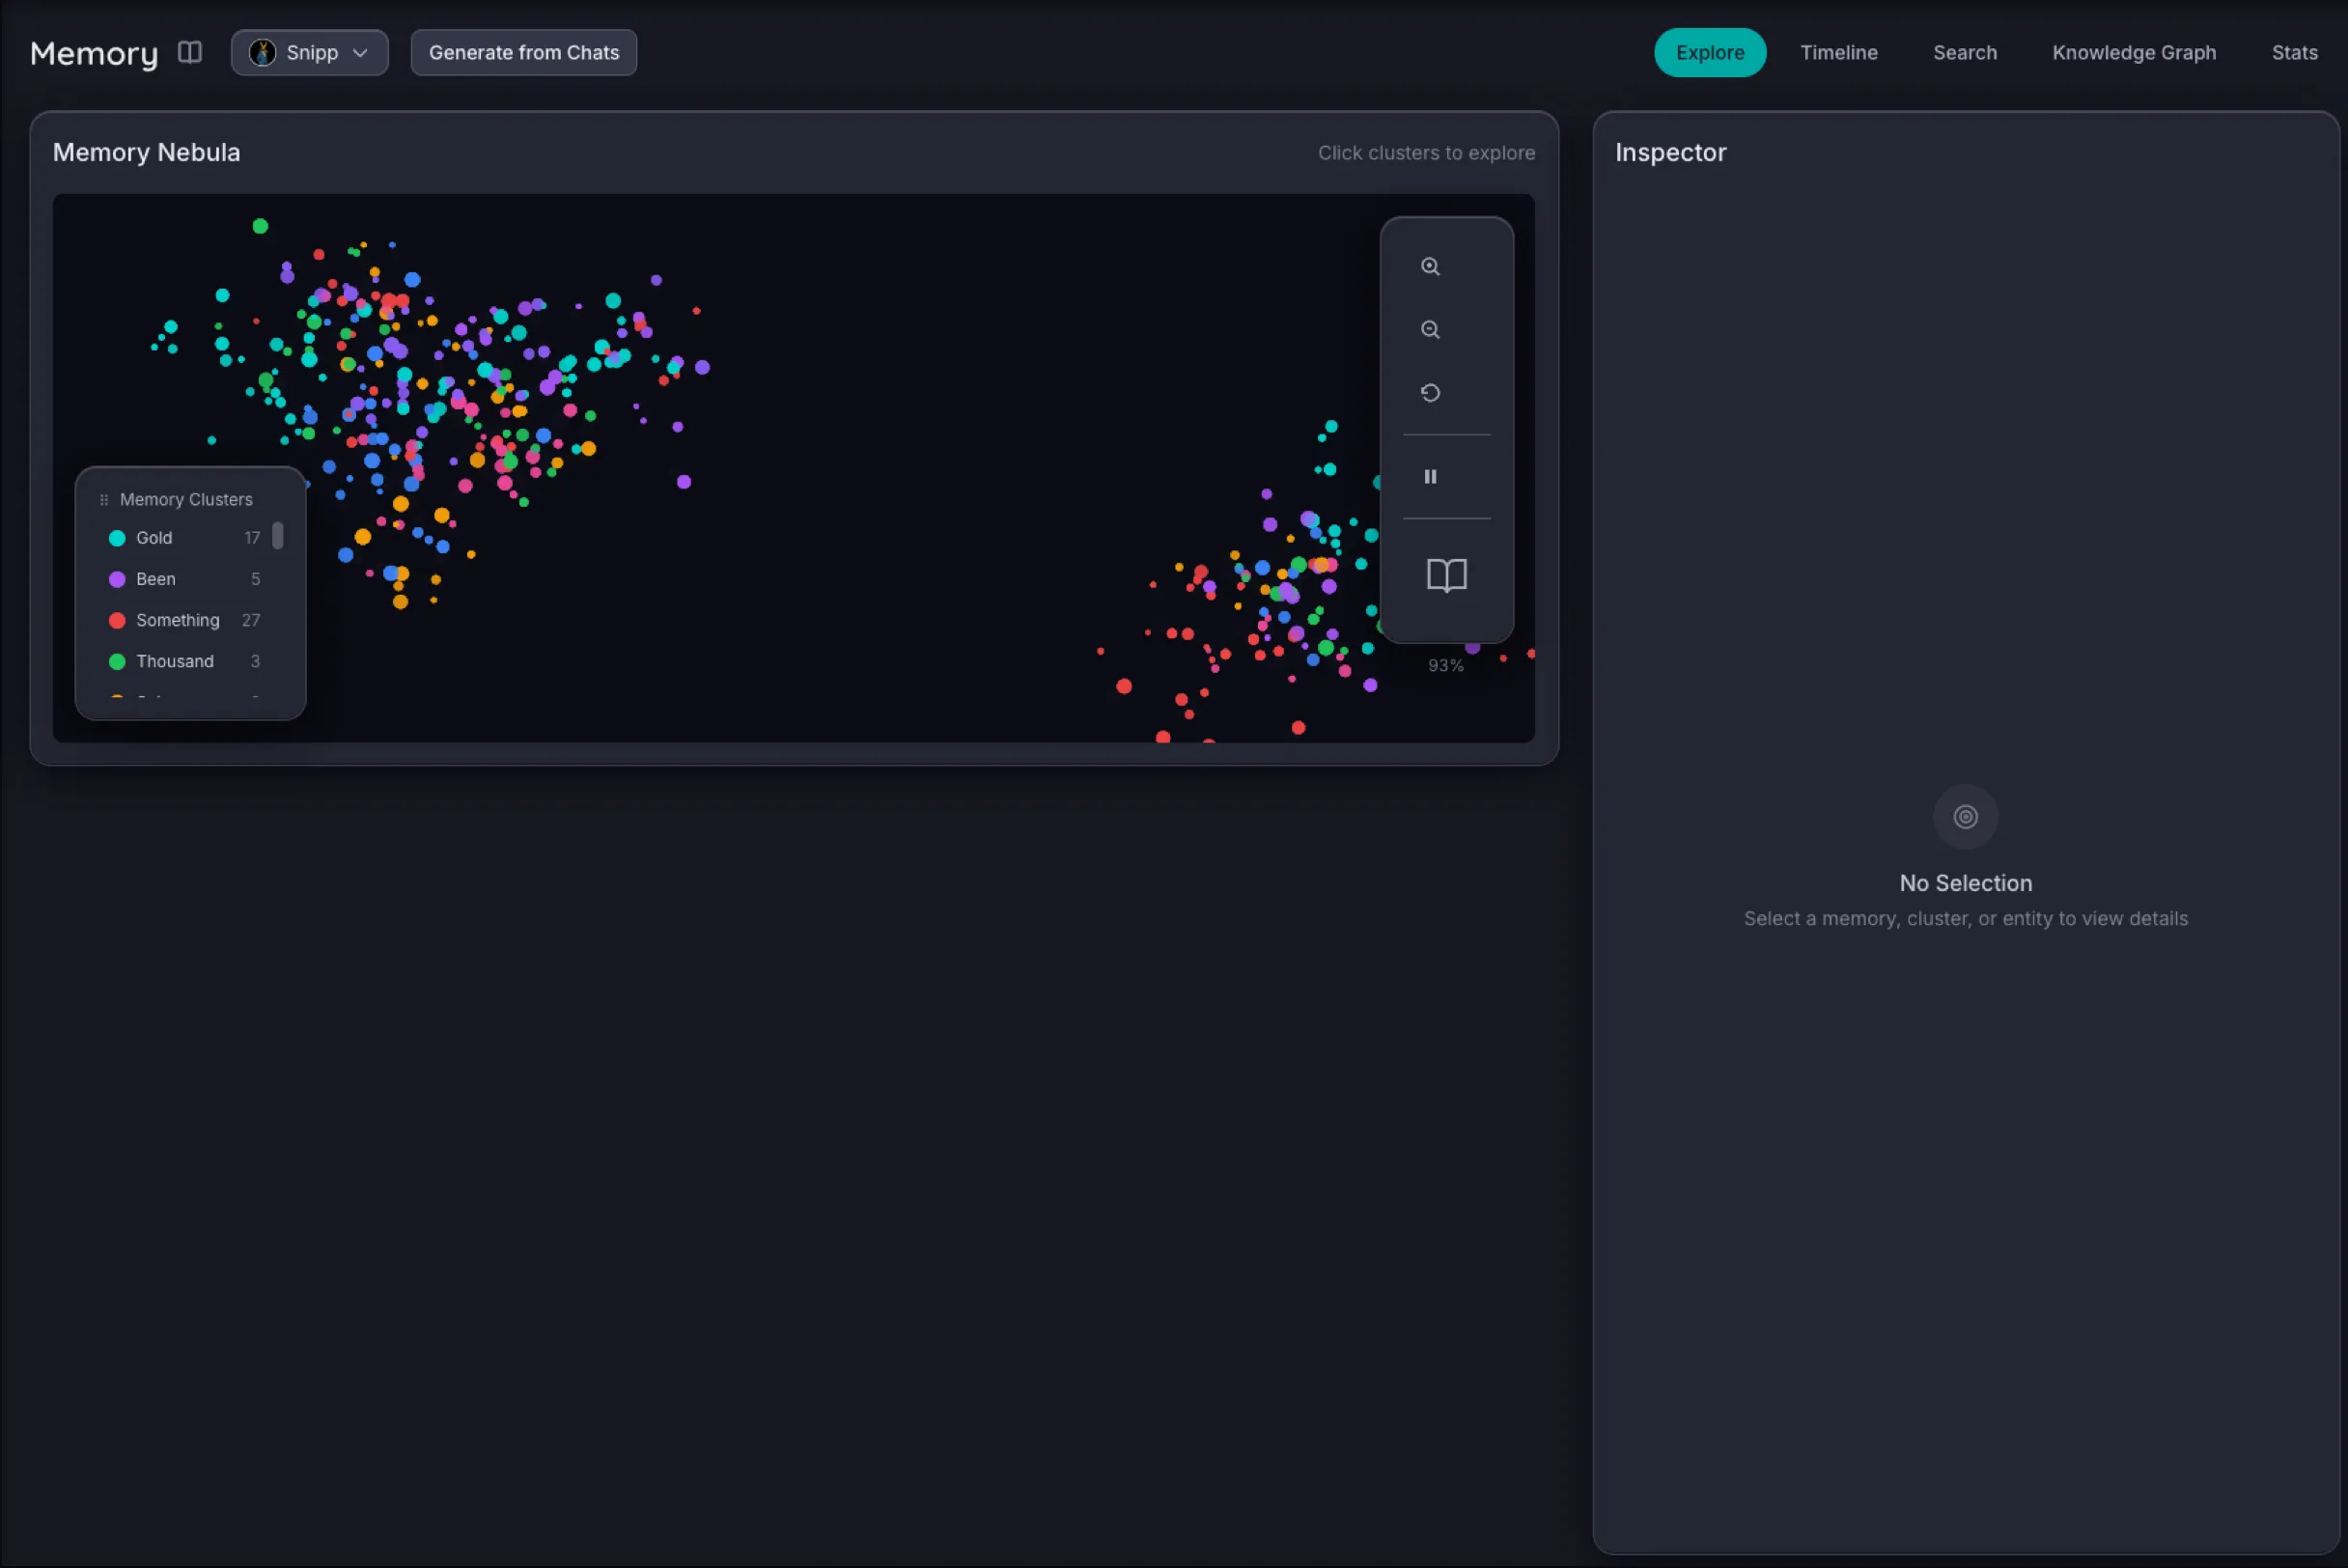Click the Memory Clusters drag handle

(x=104, y=499)
